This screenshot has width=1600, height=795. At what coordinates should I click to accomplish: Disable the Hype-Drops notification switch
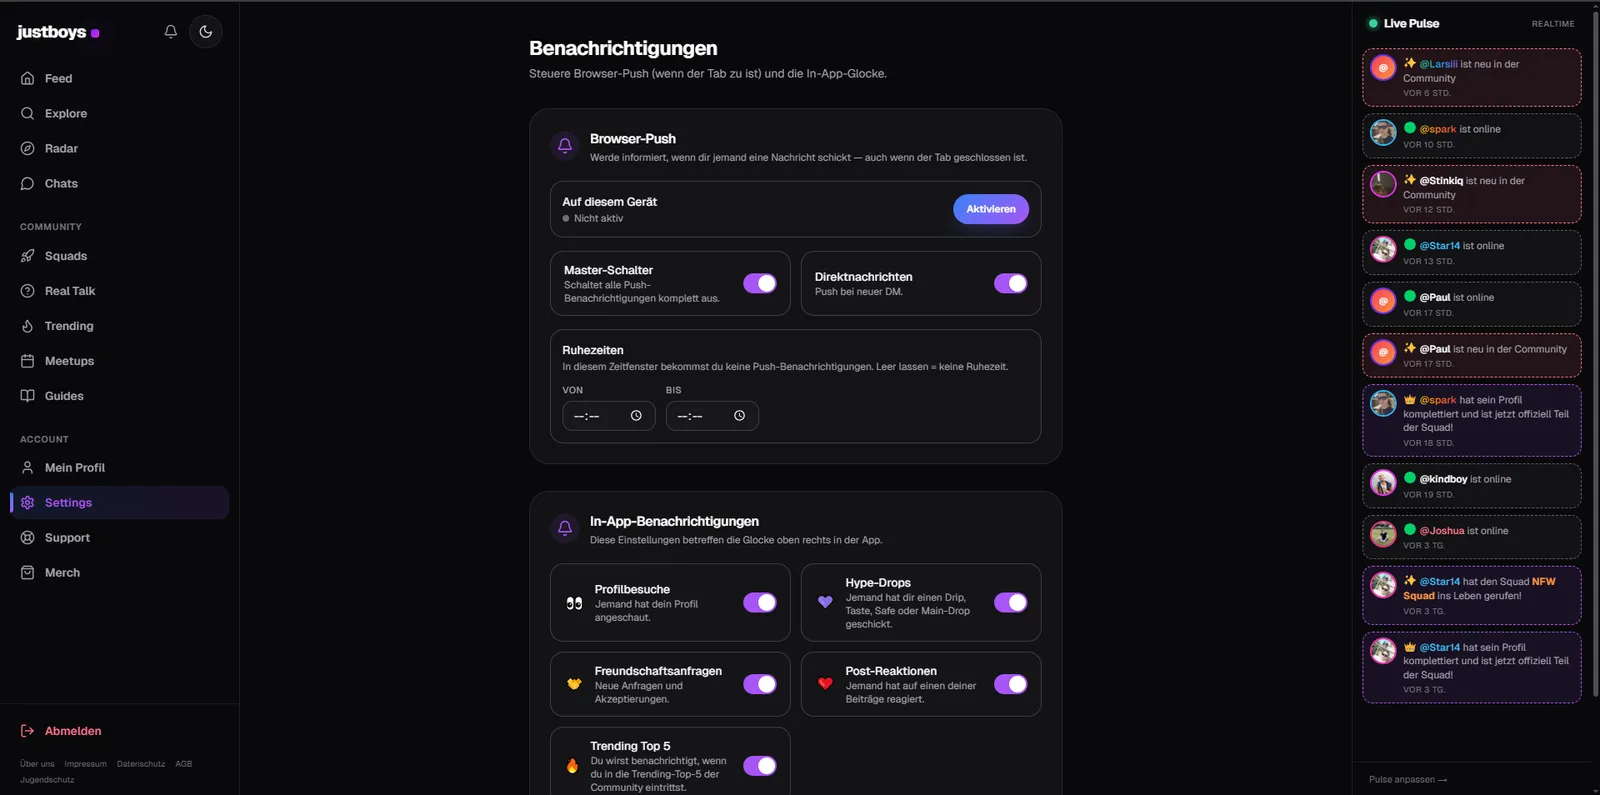1011,602
